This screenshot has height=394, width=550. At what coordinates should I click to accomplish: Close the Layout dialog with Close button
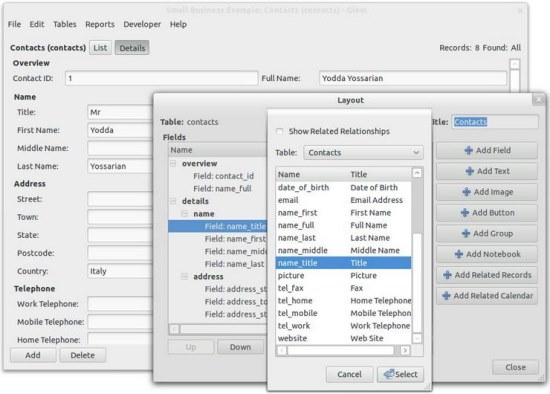[x=515, y=367]
